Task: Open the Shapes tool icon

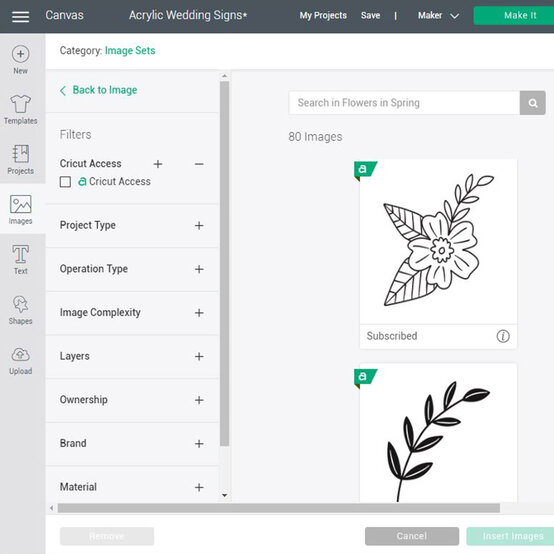Action: click(20, 304)
